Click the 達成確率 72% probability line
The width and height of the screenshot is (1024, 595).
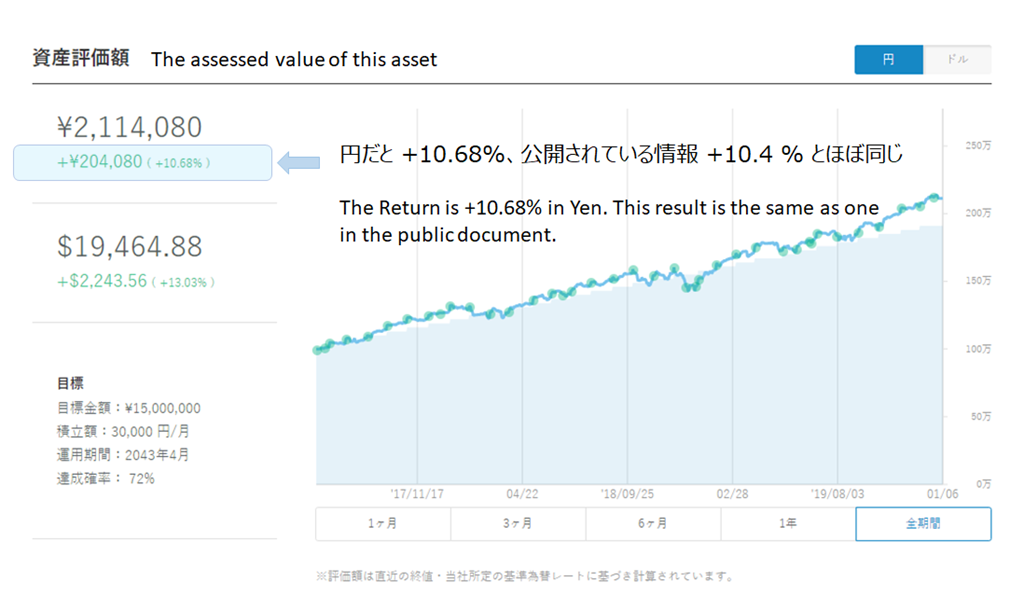pyautogui.click(x=106, y=478)
